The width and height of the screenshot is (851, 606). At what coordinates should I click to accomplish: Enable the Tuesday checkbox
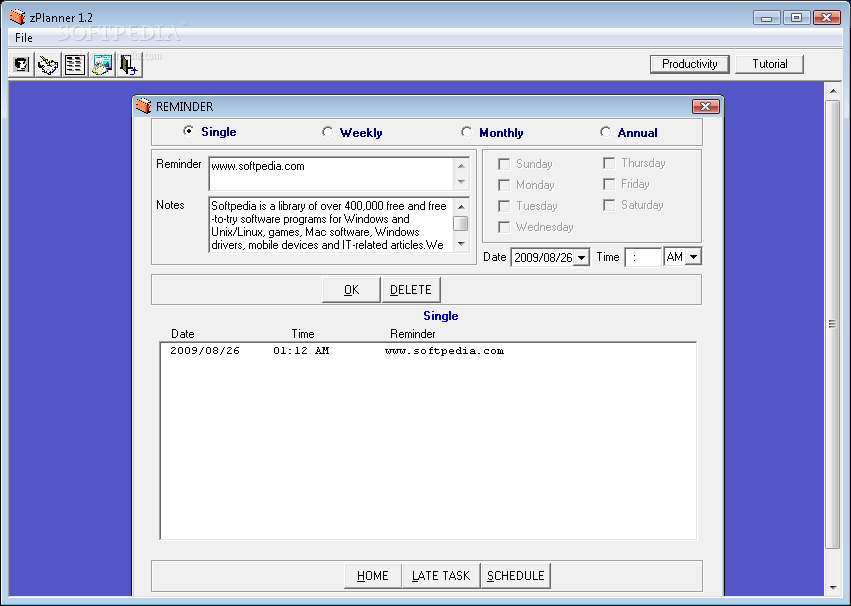pyautogui.click(x=504, y=206)
